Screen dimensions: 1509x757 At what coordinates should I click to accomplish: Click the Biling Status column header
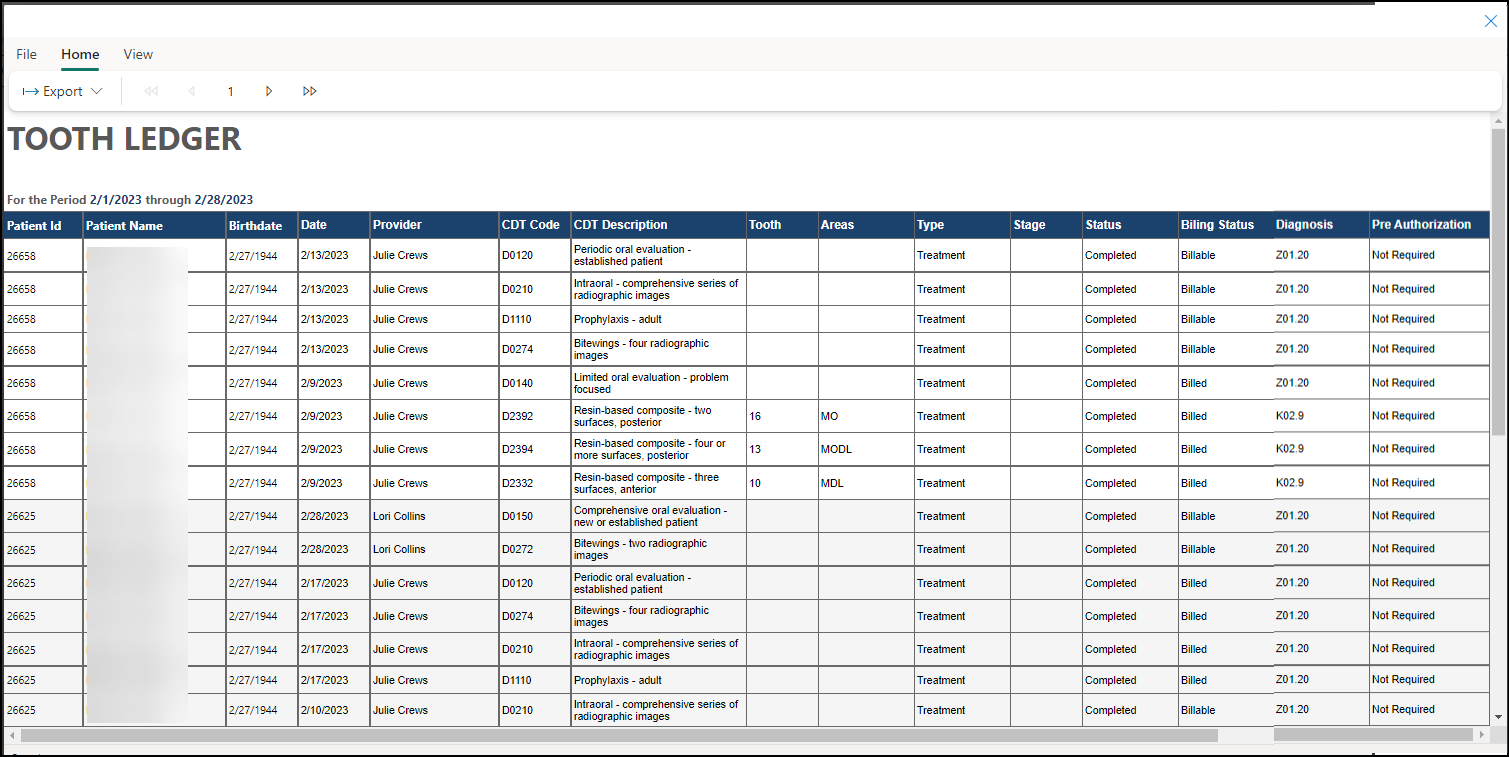coord(1226,225)
